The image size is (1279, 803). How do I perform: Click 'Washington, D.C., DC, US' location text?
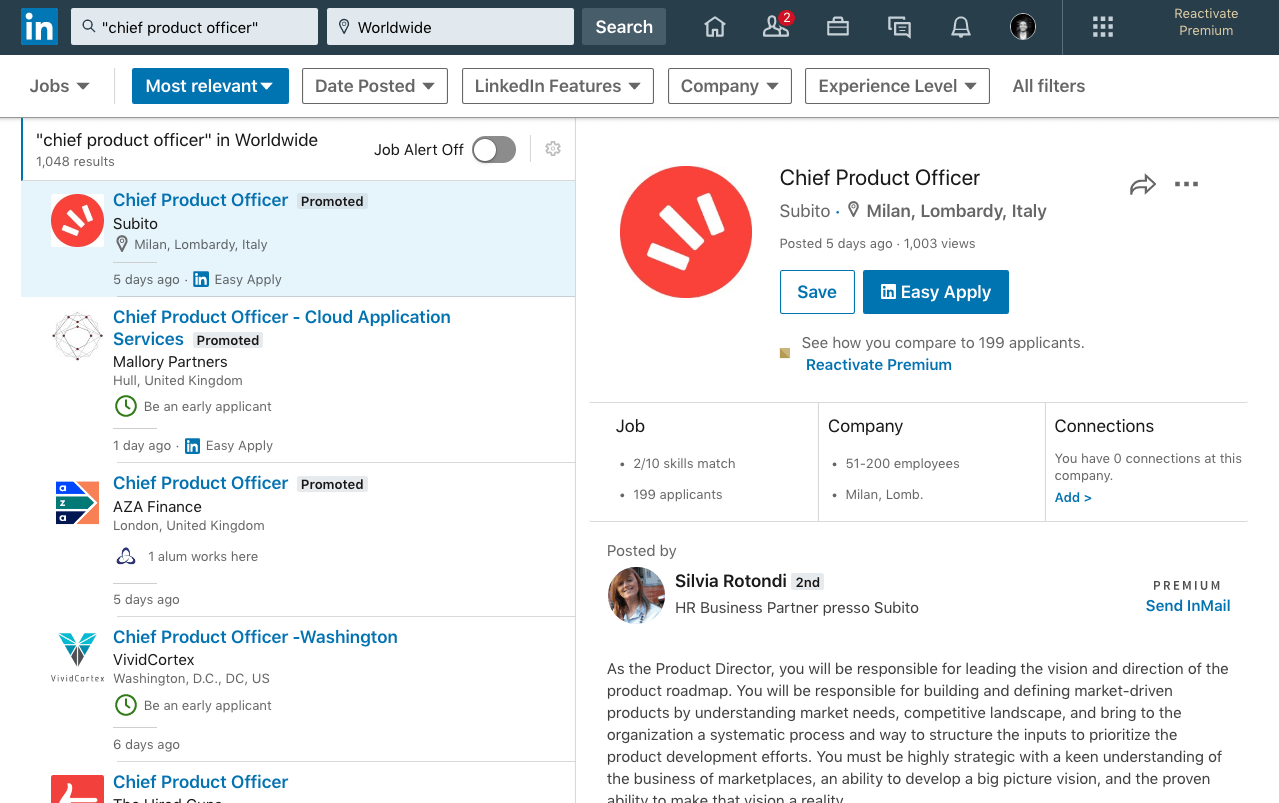191,679
